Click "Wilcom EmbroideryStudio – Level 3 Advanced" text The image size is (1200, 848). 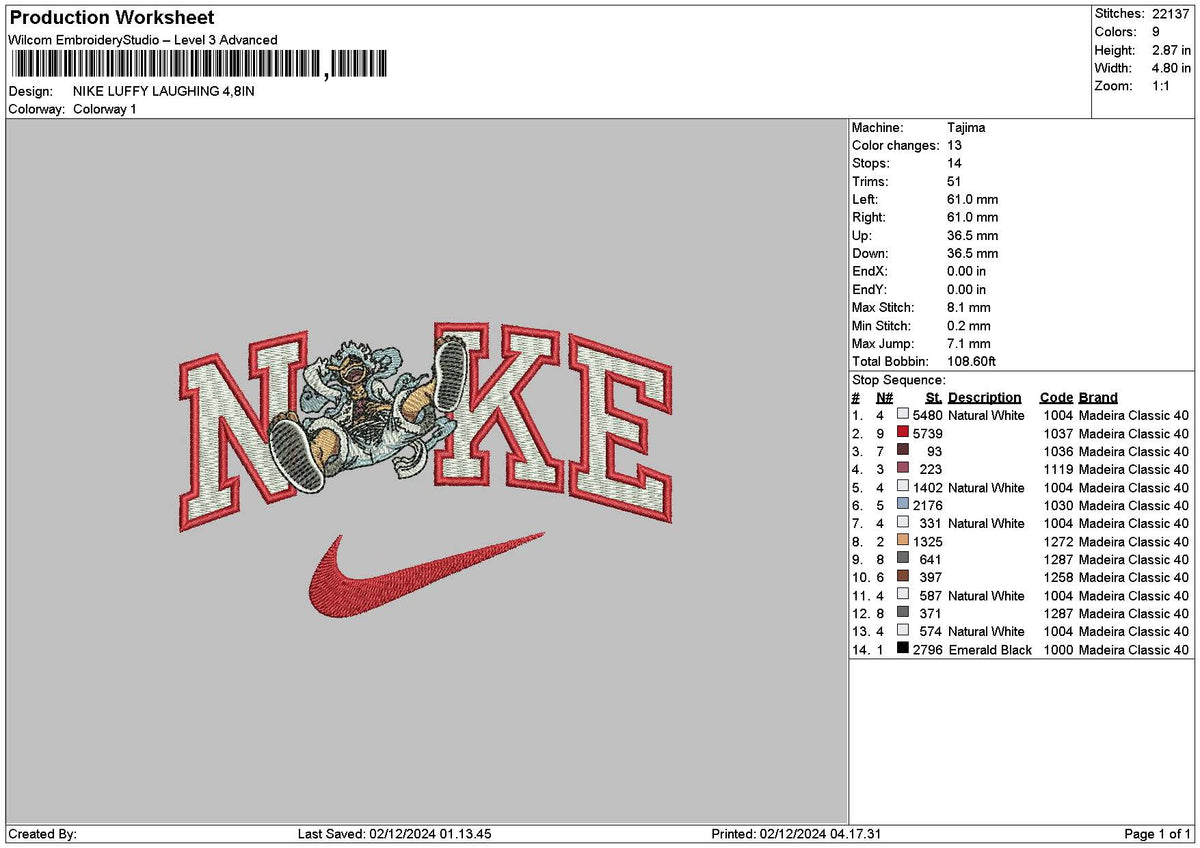pos(143,40)
